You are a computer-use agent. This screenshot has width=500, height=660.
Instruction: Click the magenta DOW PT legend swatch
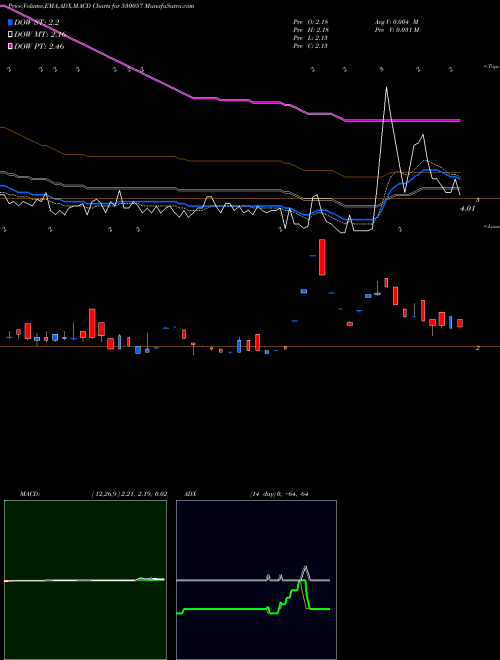11,46
